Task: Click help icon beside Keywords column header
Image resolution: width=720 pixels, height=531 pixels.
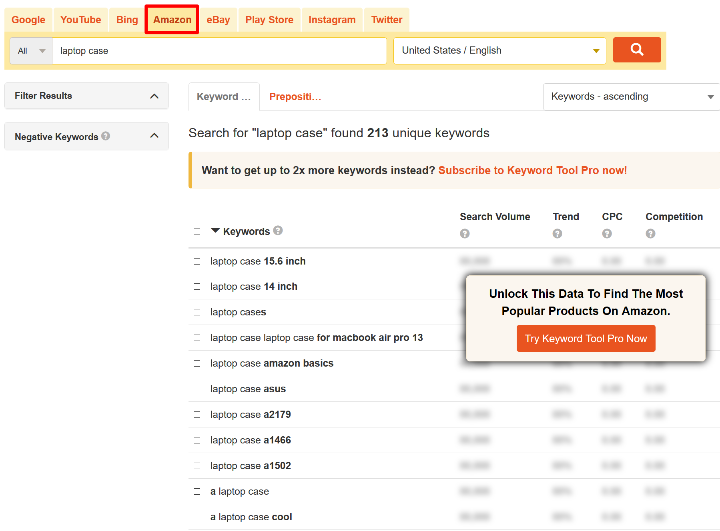Action: (x=278, y=231)
